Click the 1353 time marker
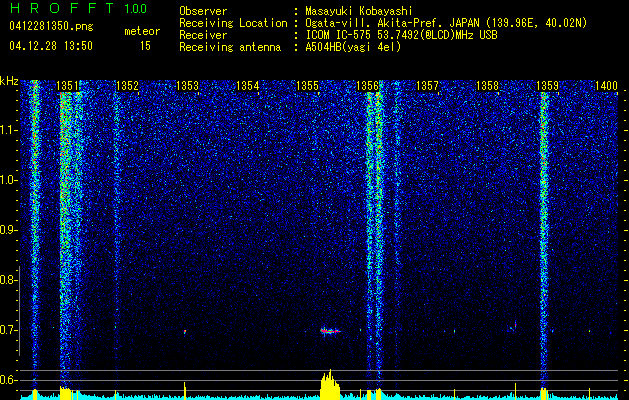Screen dimensions: 629x400 click(187, 86)
